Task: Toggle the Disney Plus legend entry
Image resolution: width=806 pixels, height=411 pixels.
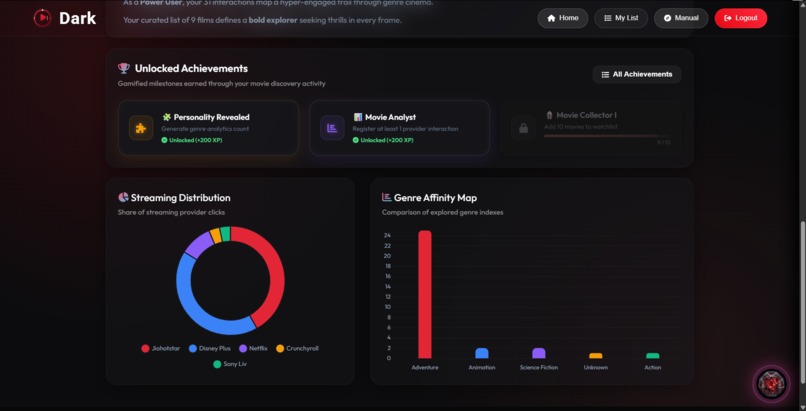Action: 210,348
